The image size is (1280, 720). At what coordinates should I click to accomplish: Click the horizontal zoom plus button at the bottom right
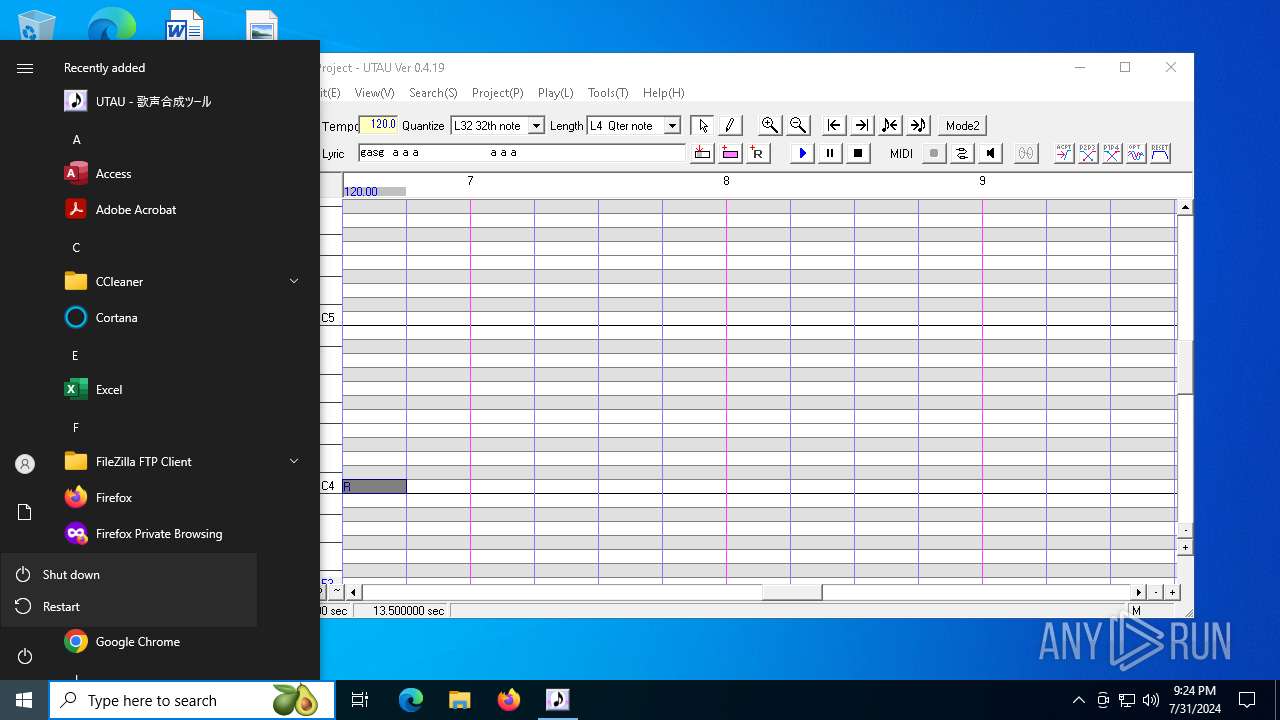pos(1172,592)
